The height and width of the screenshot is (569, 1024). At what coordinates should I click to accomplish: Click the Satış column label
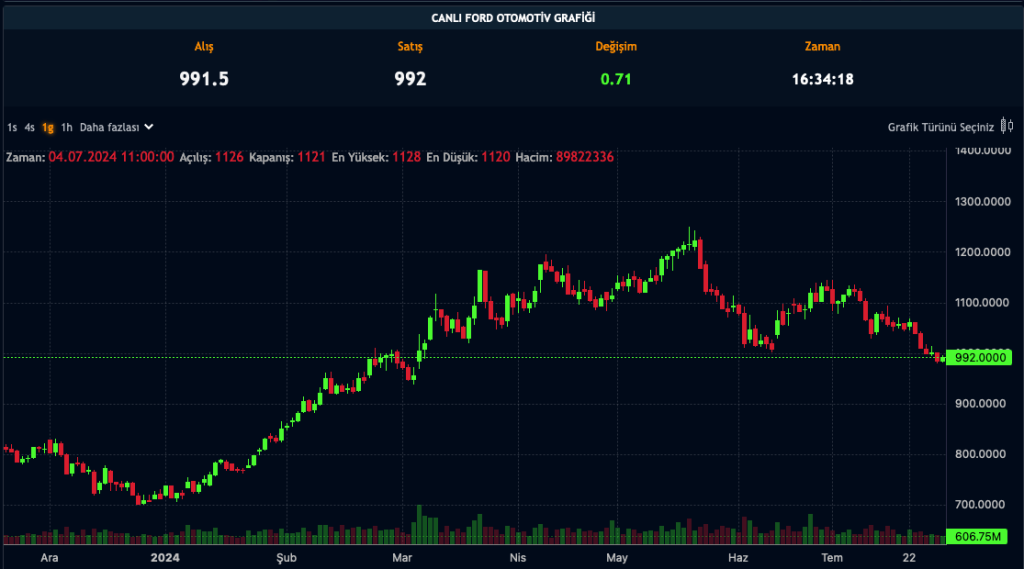(410, 46)
